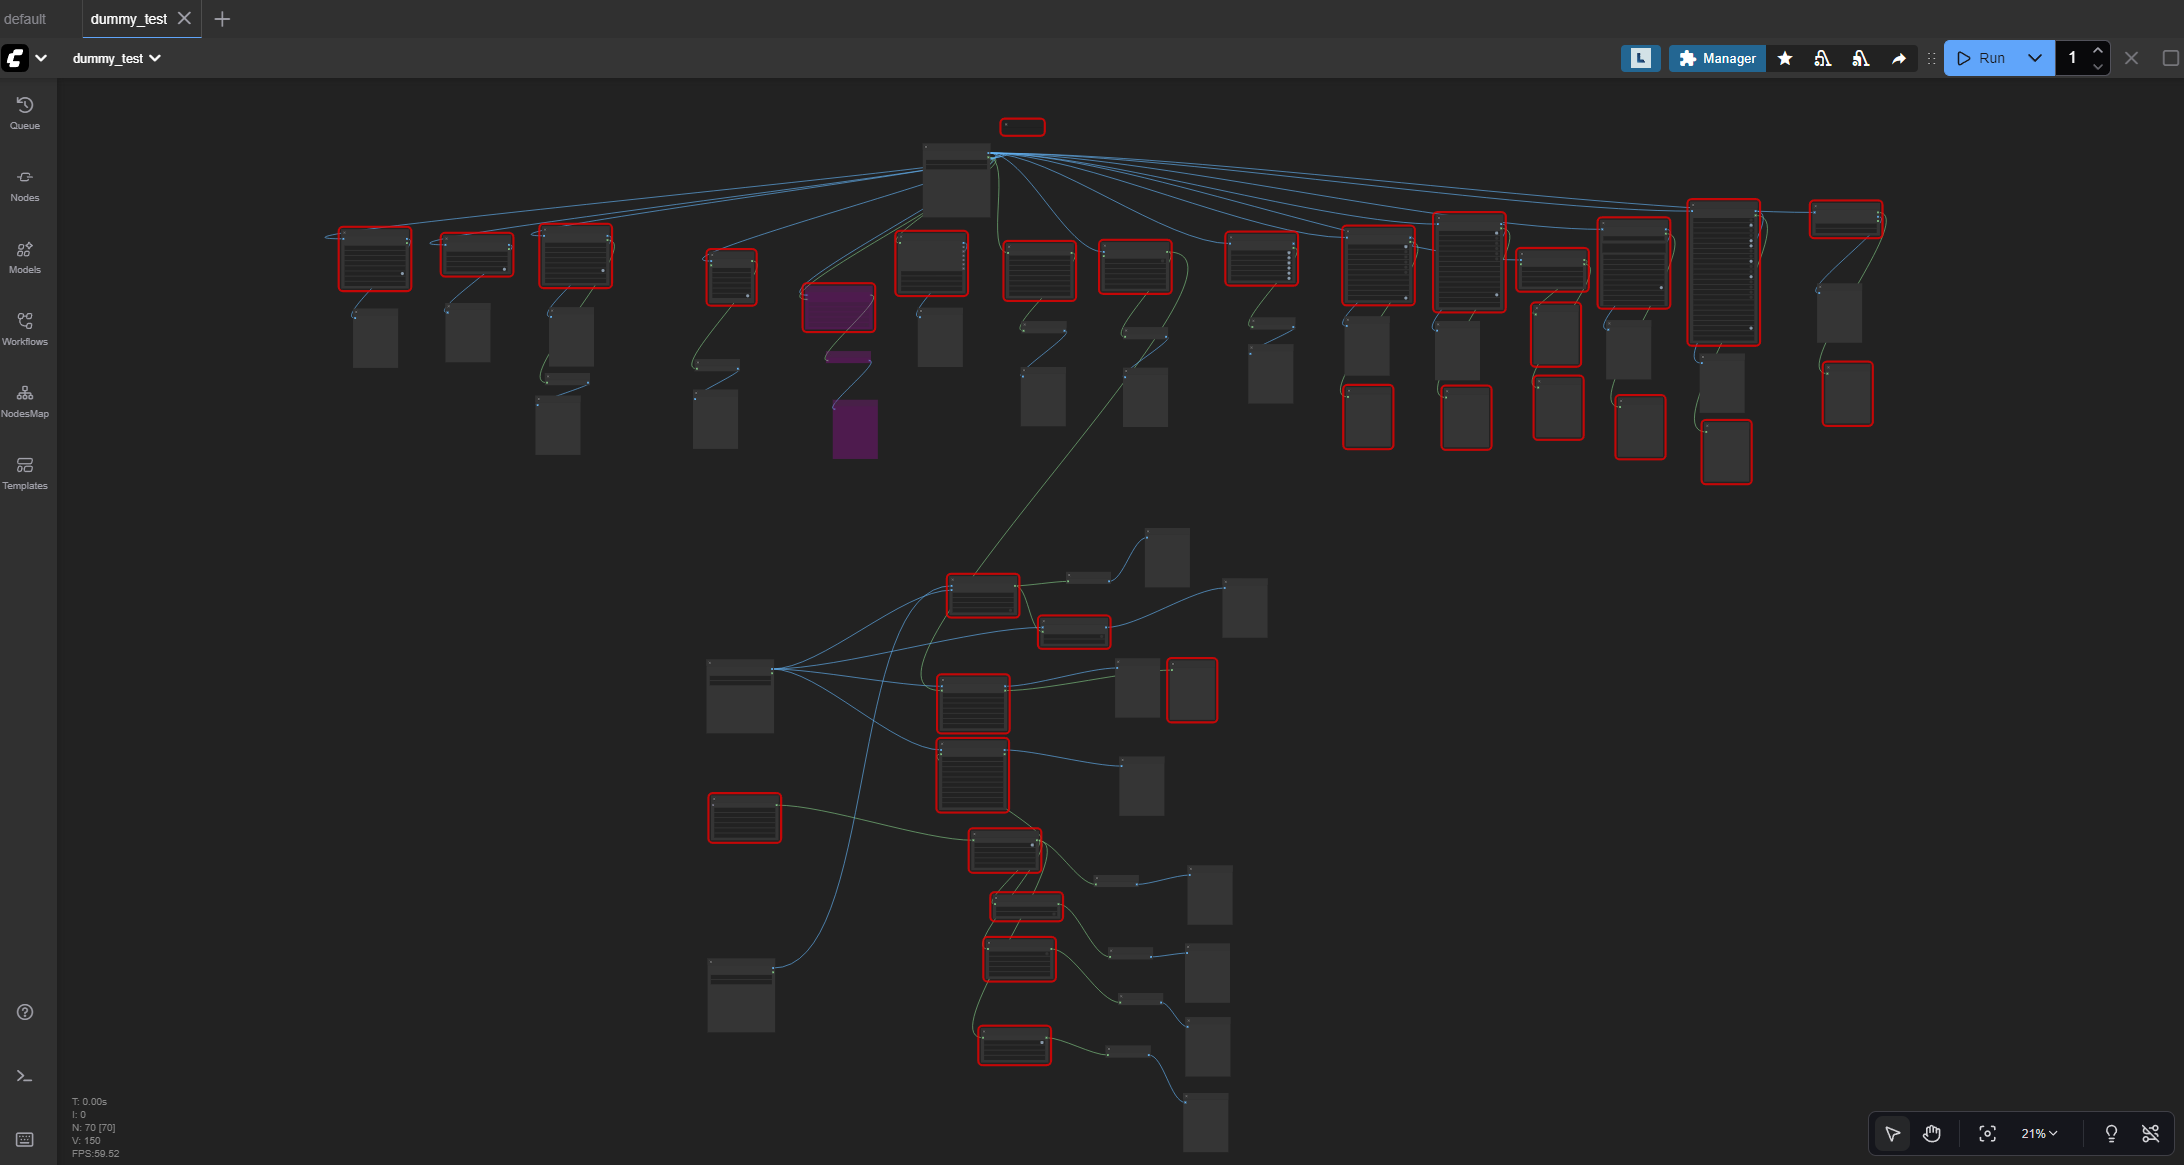2184x1165 pixels.
Task: Open the Manager
Action: pyautogui.click(x=1717, y=58)
